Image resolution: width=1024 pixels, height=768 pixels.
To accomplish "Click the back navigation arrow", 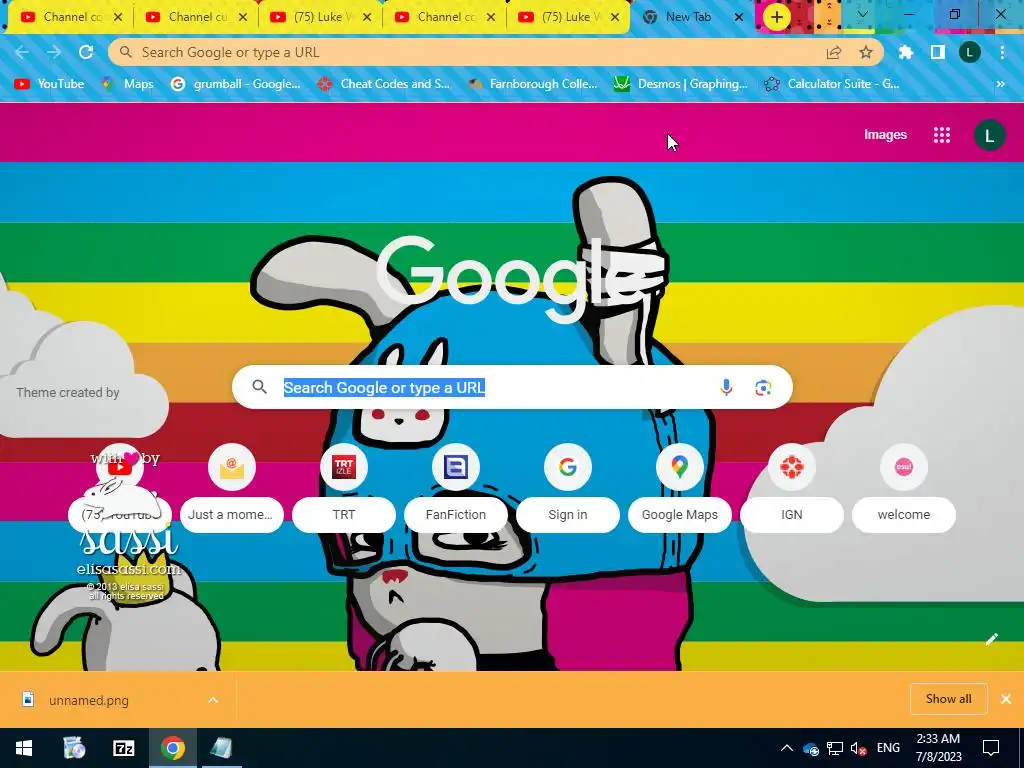I will point(22,52).
